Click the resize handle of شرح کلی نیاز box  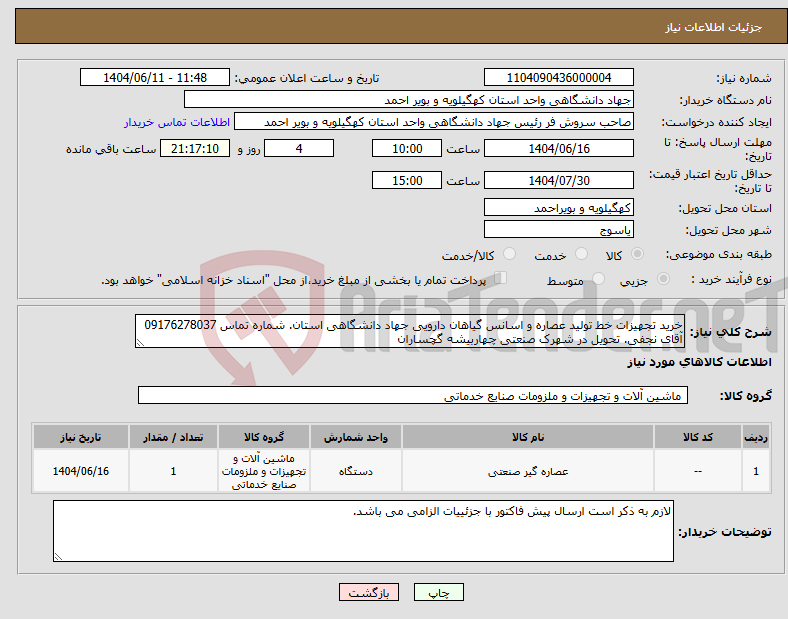(140, 343)
